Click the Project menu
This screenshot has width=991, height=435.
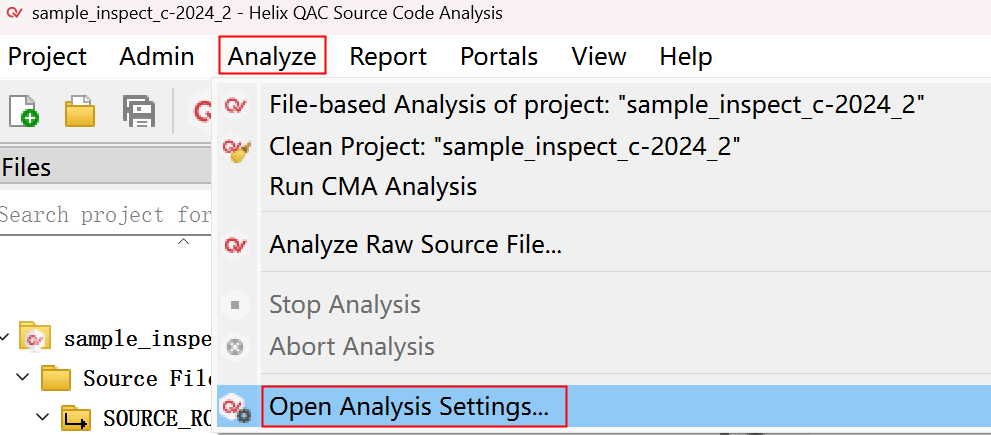click(47, 57)
